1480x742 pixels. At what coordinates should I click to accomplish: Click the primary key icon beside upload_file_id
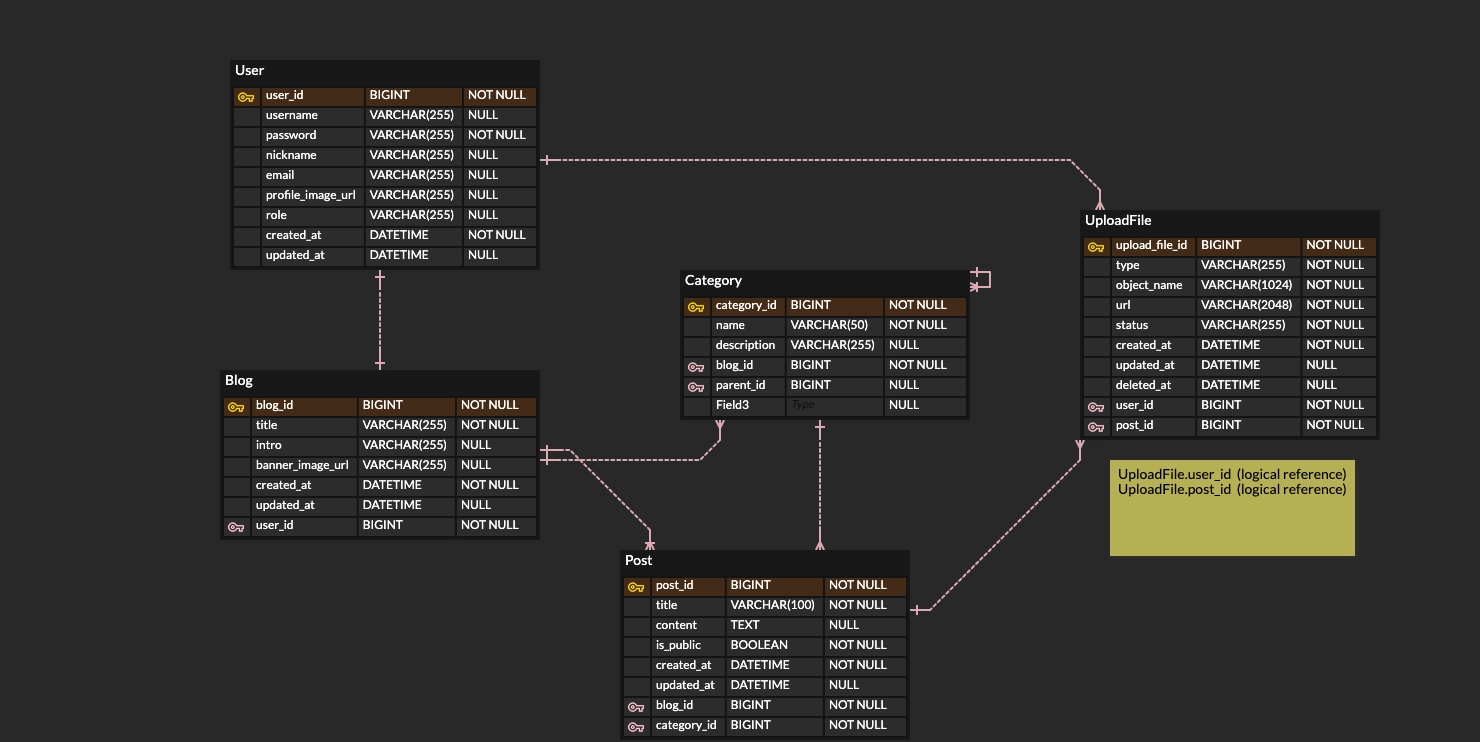coord(1096,247)
